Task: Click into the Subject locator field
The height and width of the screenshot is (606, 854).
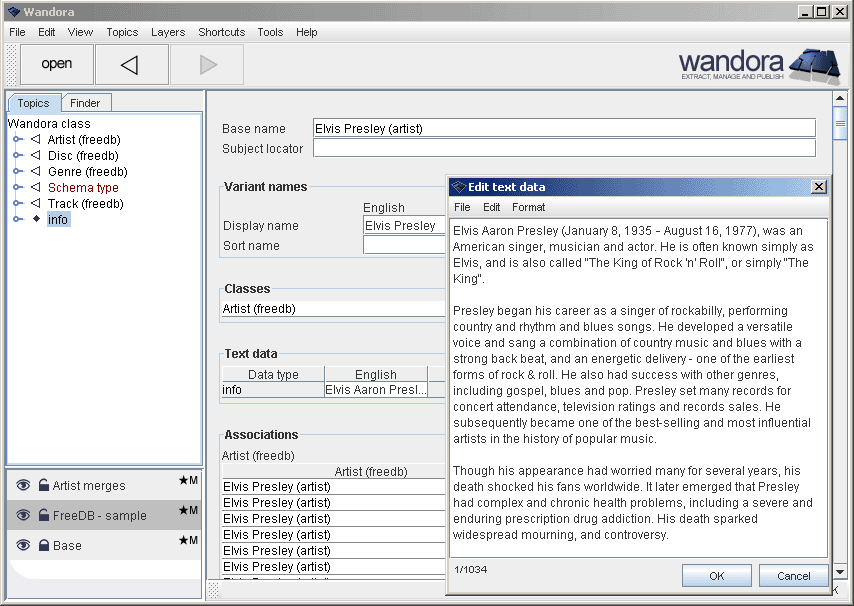Action: click(563, 149)
